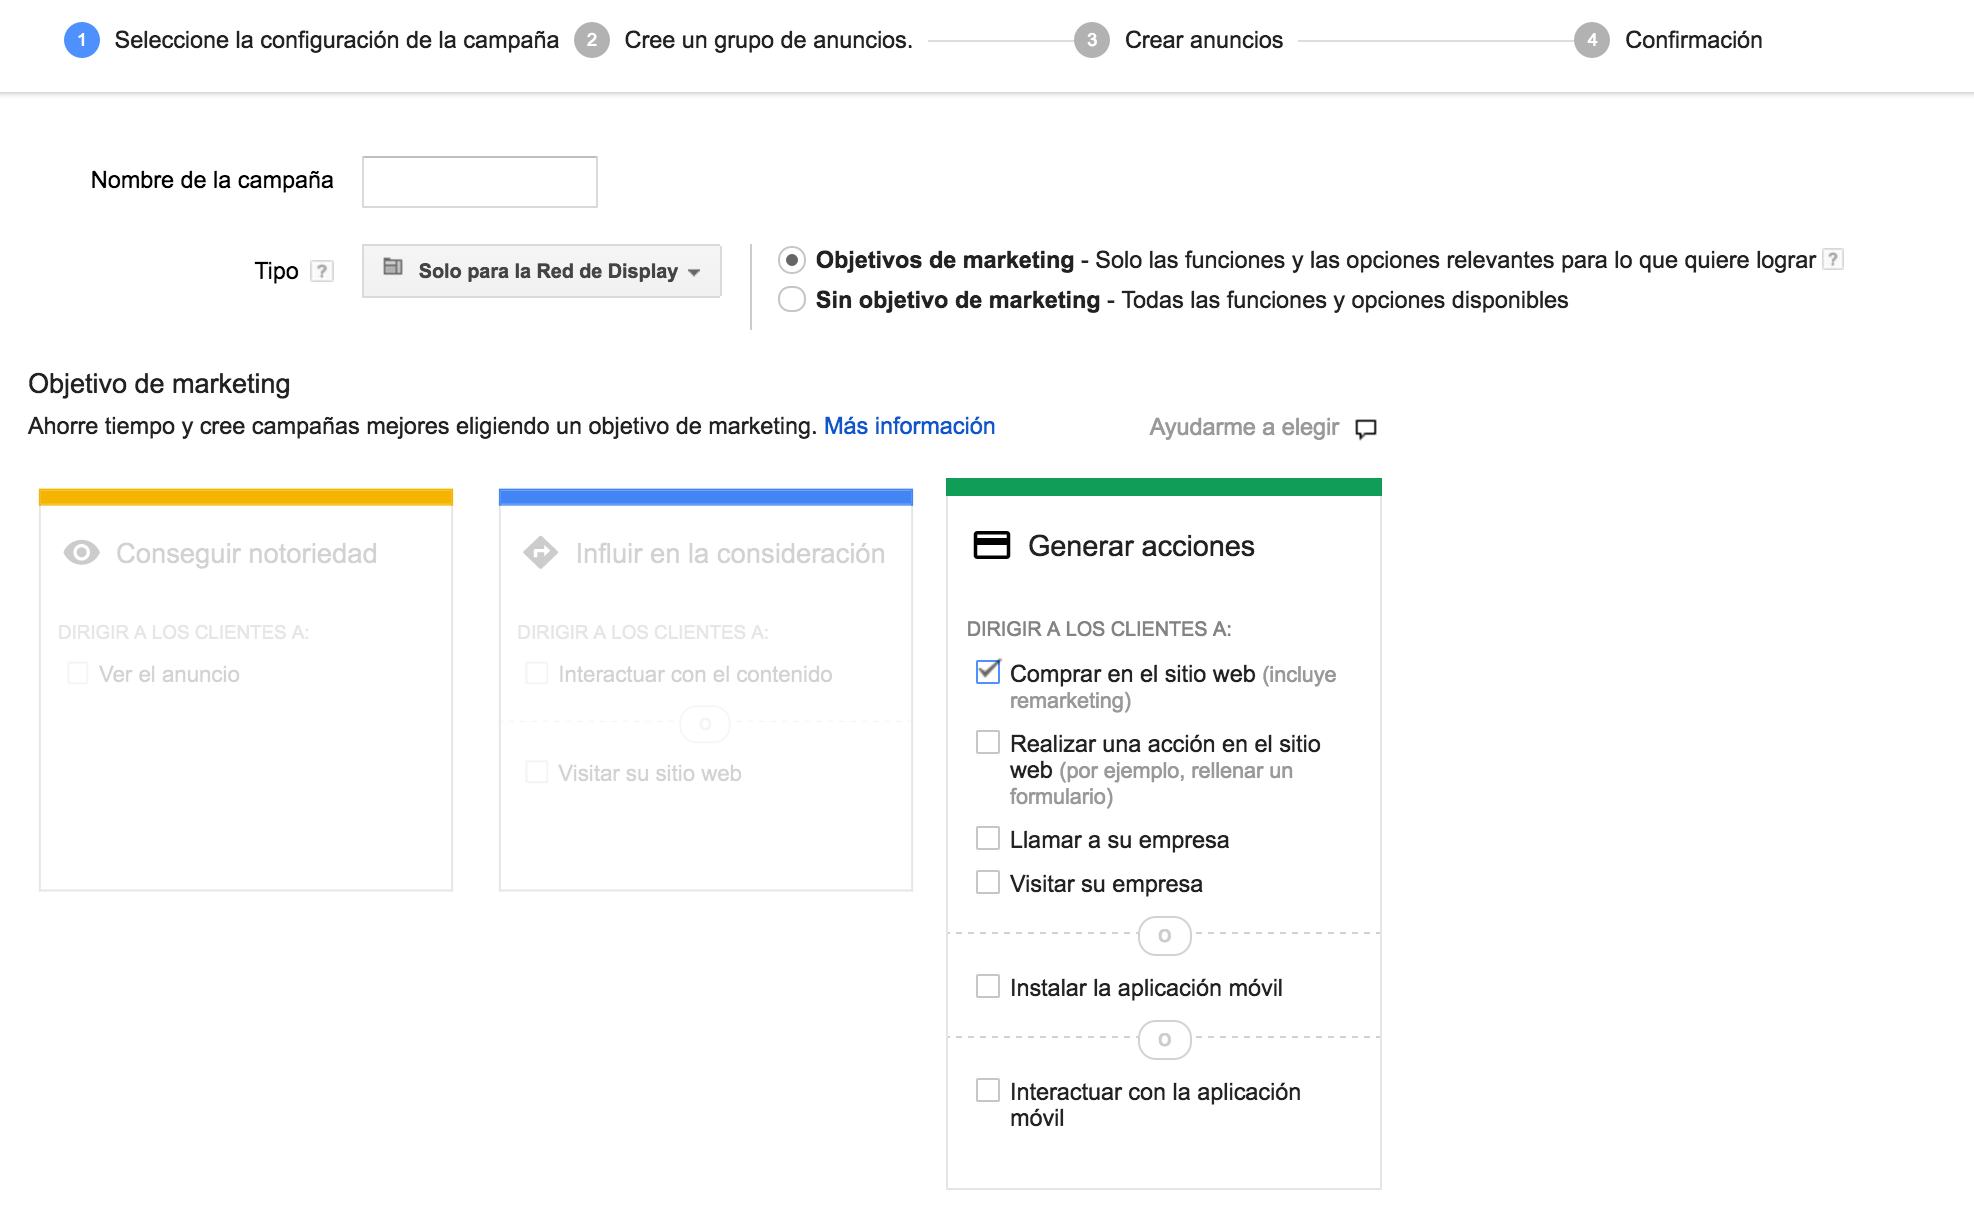Open the Solo para la Red de Display dropdown
Image resolution: width=1974 pixels, height=1218 pixels.
541,271
